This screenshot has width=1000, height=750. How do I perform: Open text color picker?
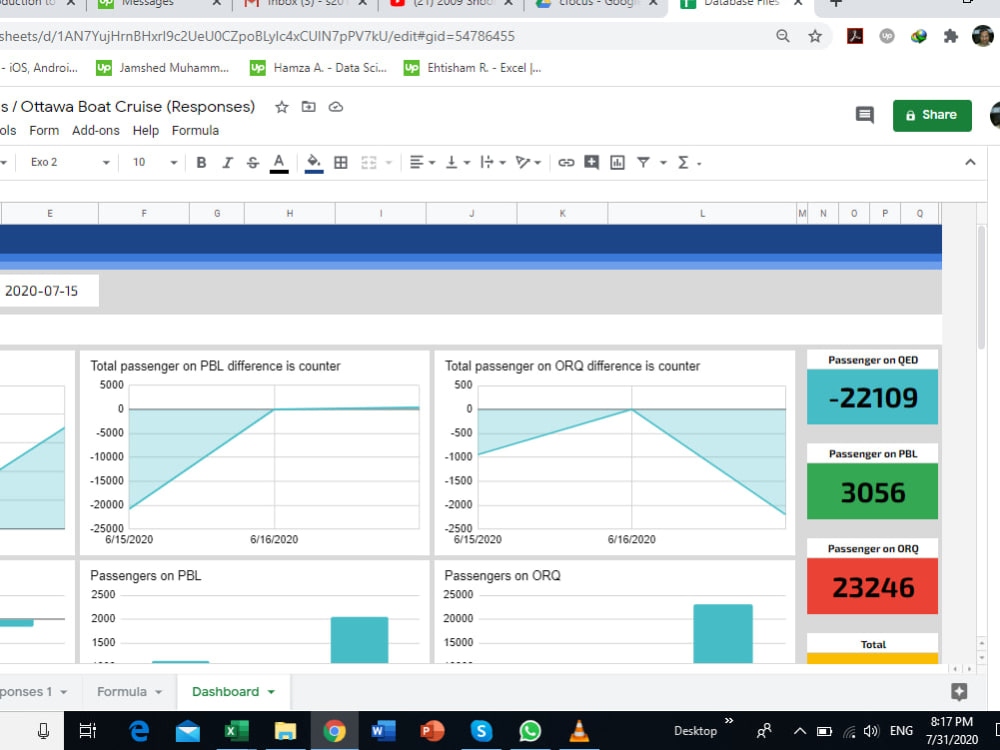(x=279, y=163)
